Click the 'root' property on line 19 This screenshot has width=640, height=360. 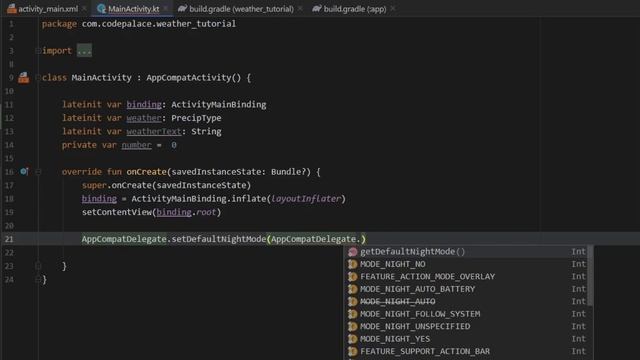[x=206, y=212]
